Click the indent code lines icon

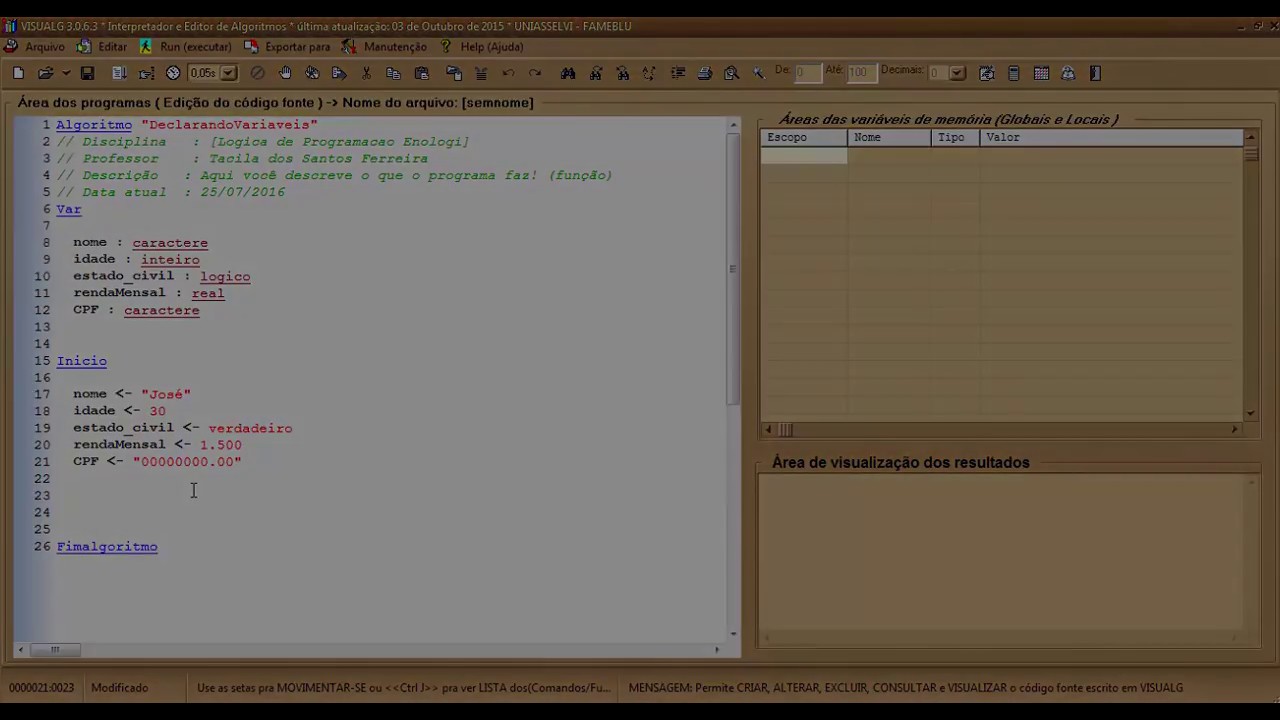click(x=678, y=73)
